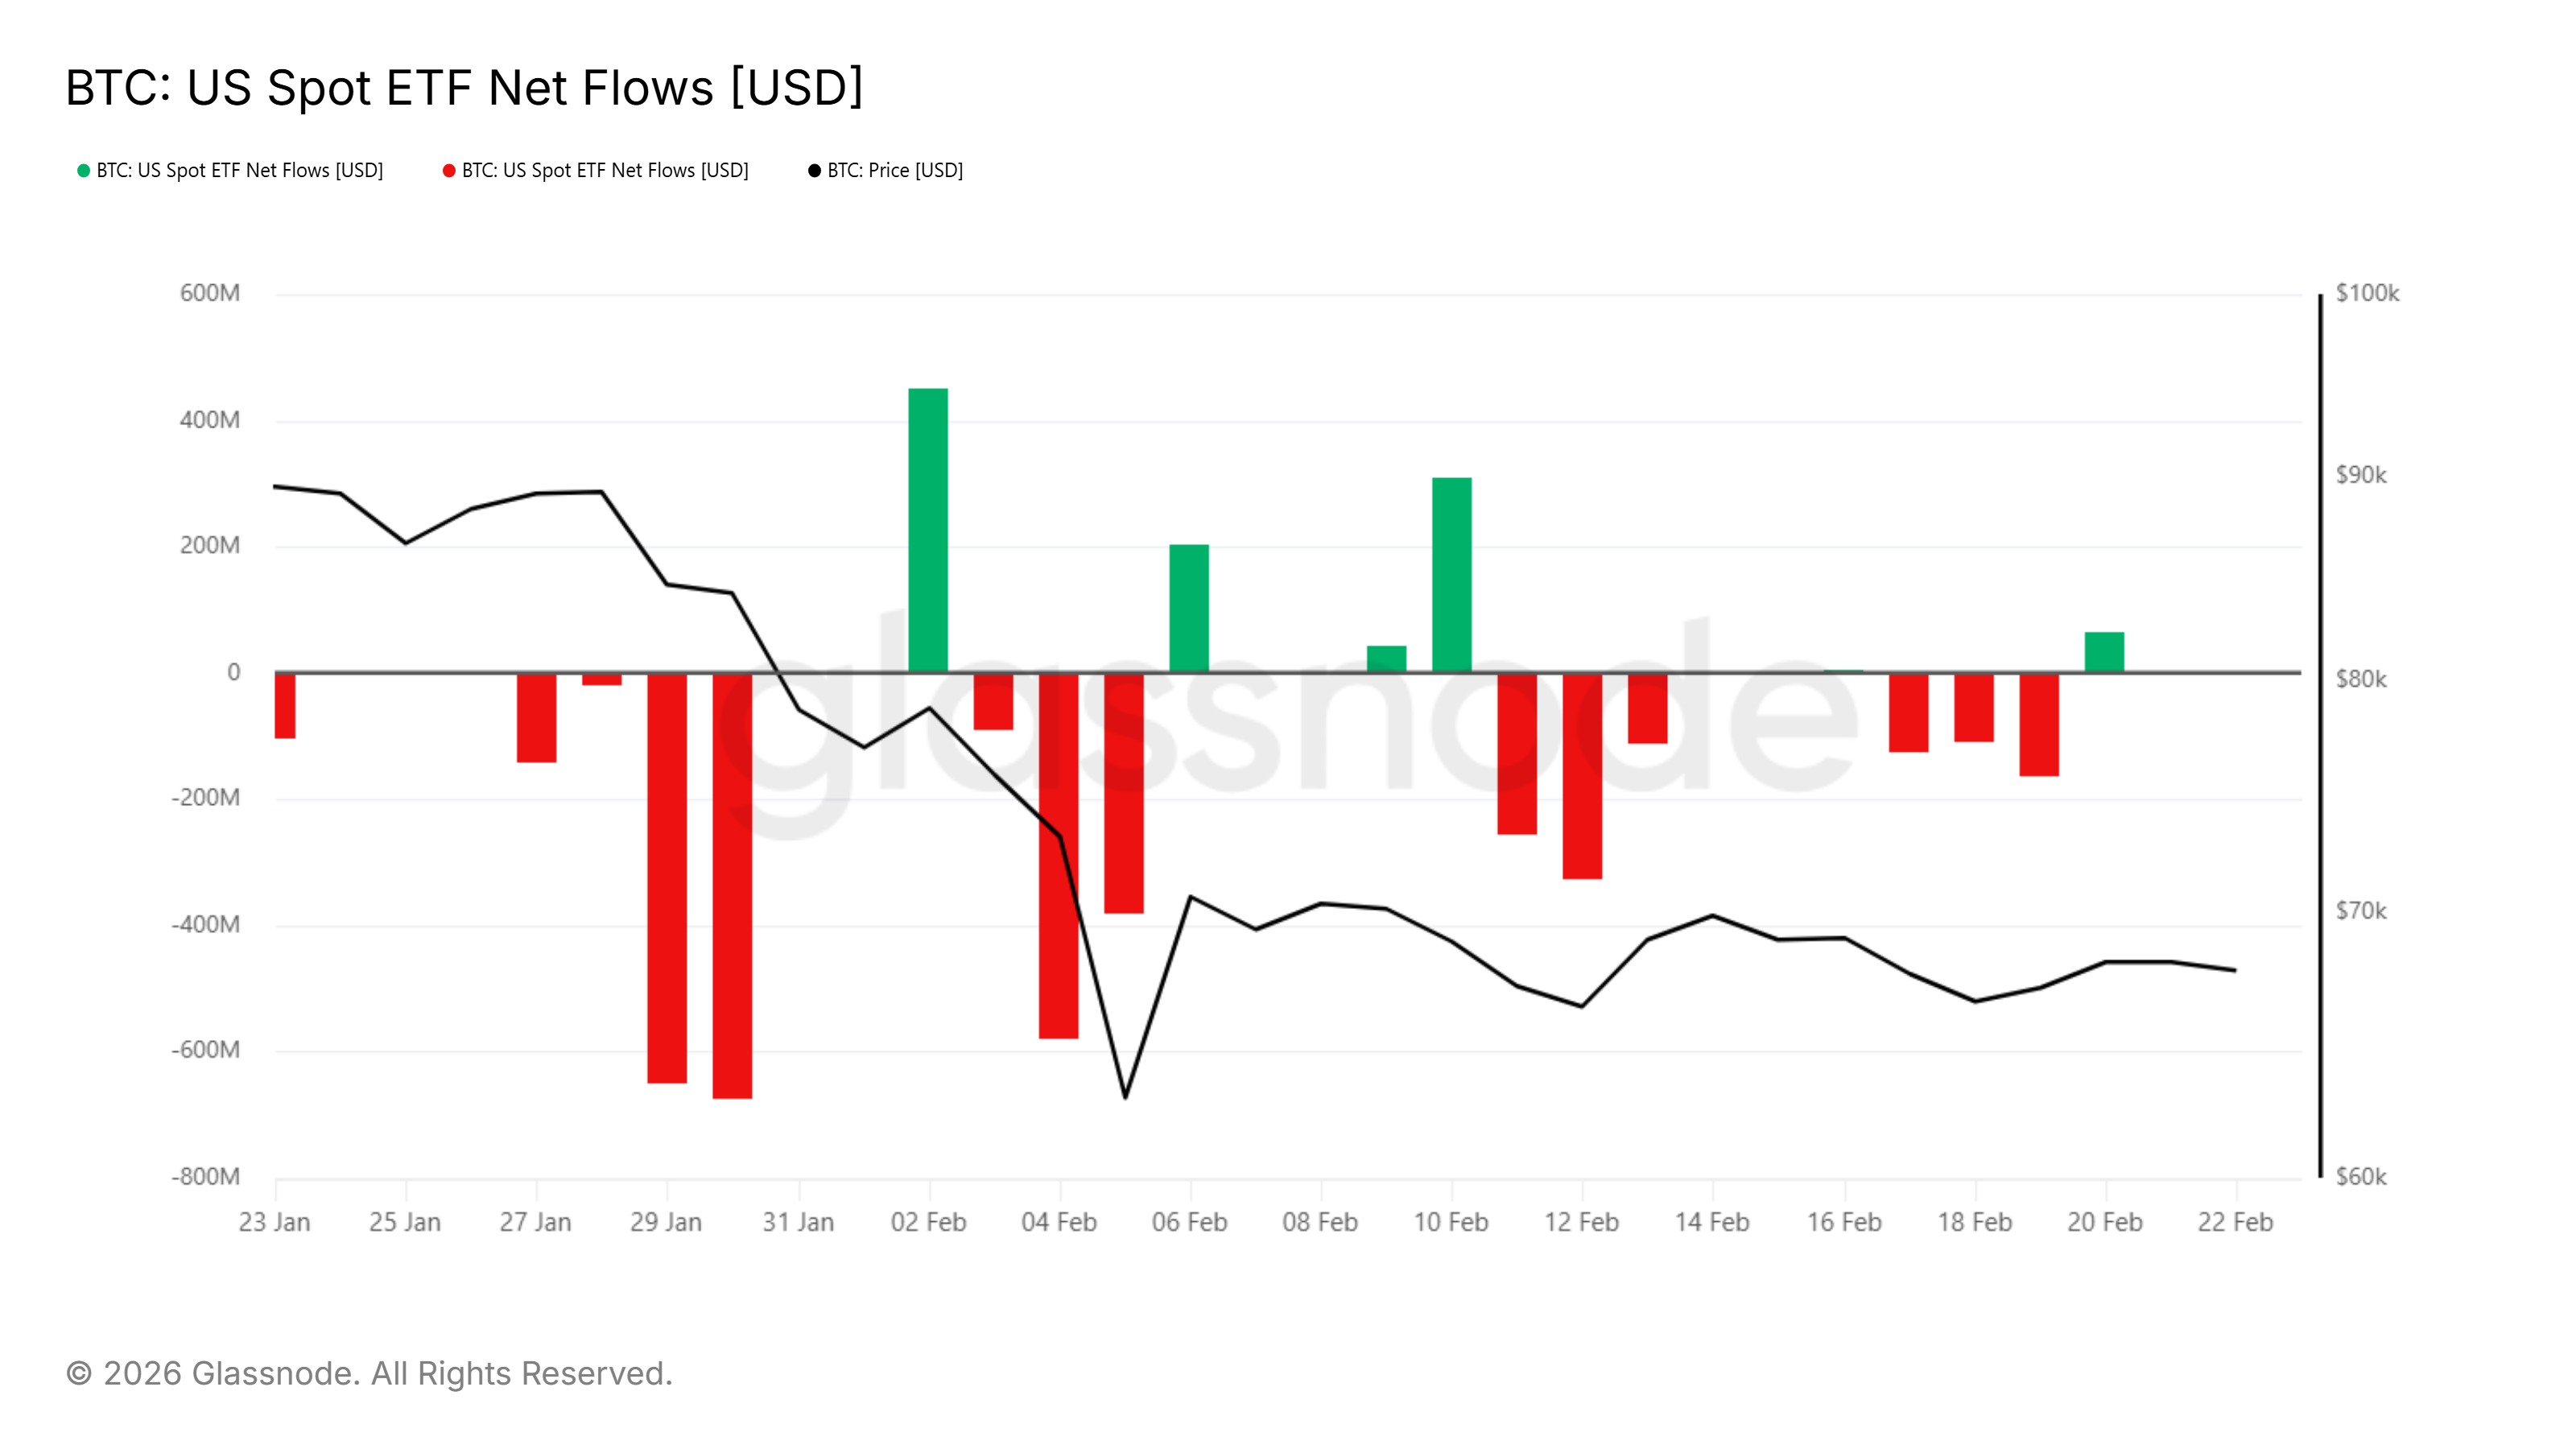Click the red legend dot for ETF Net Flows
The image size is (2576, 1449).
[x=449, y=171]
